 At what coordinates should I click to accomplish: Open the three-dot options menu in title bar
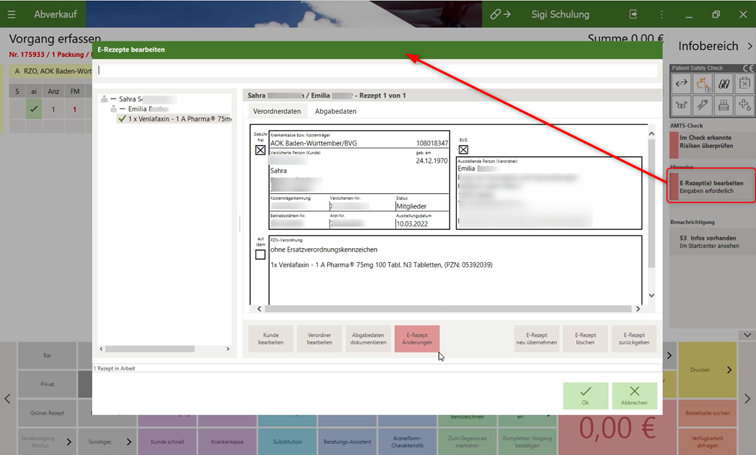pos(662,14)
